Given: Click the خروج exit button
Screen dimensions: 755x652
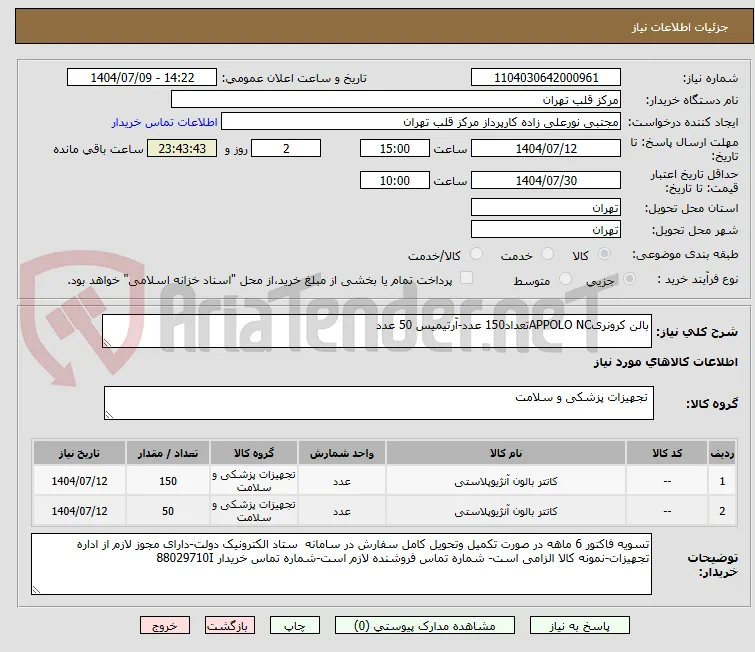Looking at the screenshot, I should pos(165,626).
